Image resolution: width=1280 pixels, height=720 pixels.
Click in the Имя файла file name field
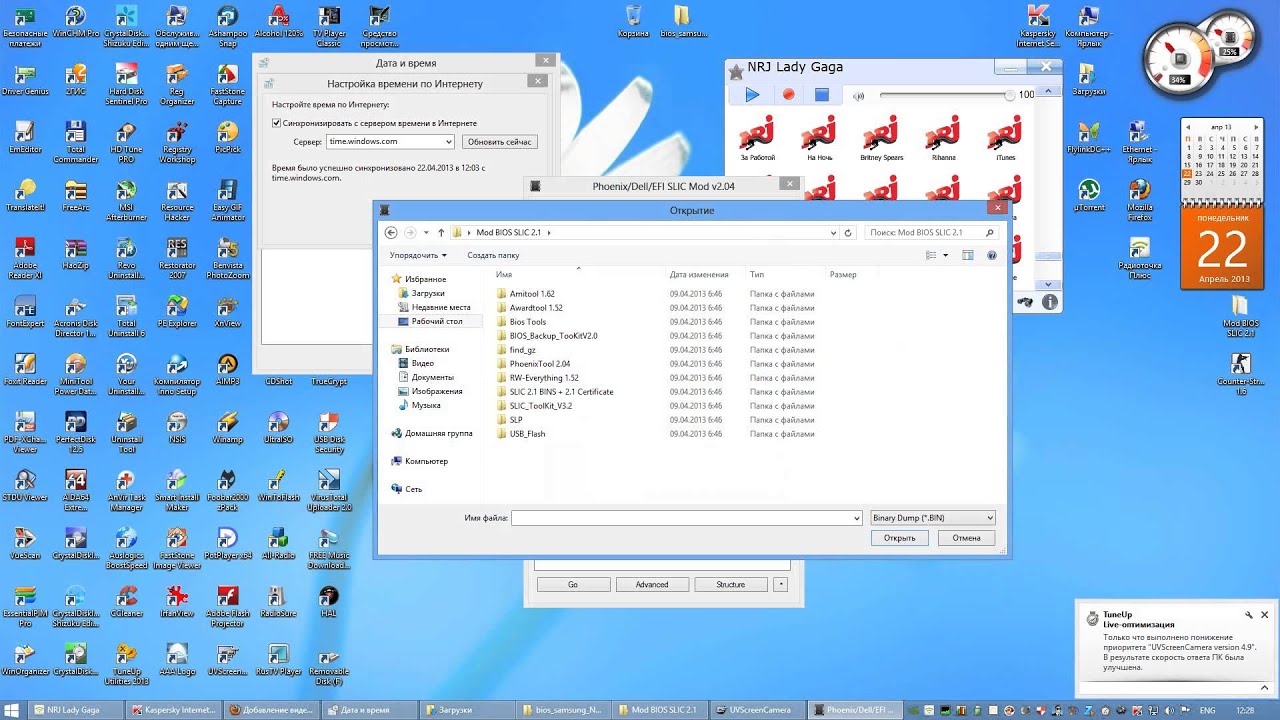686,518
